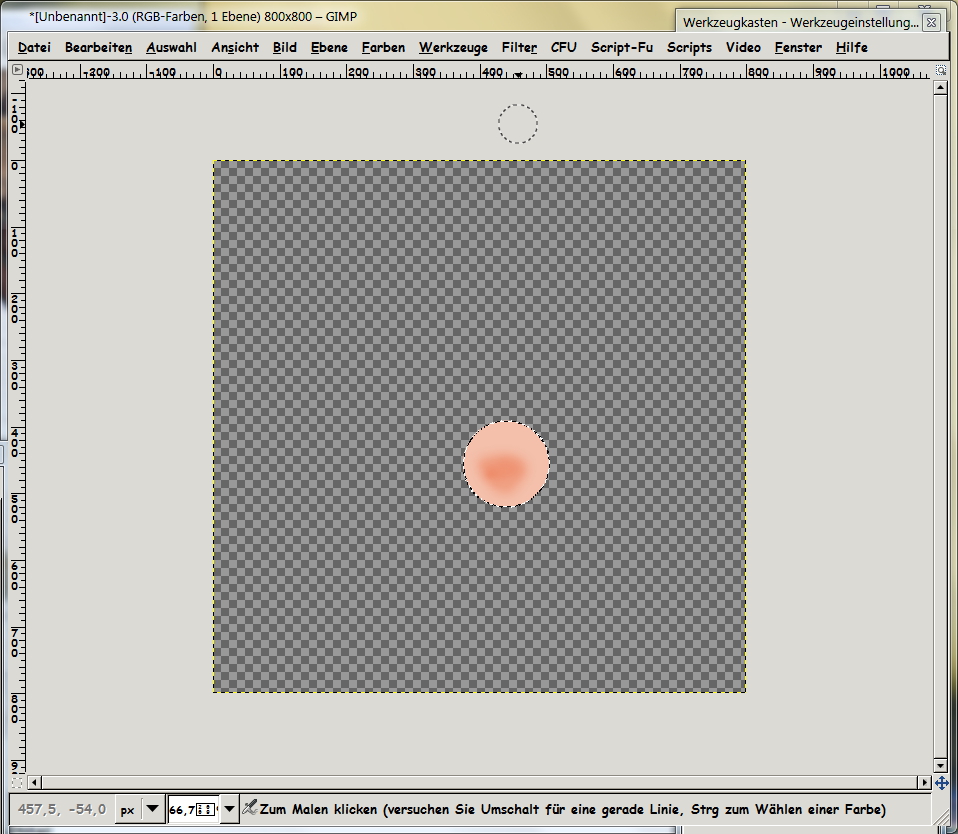Viewport: 958px width, 834px height.
Task: Click the paint tool icon in status bar
Action: [249, 808]
